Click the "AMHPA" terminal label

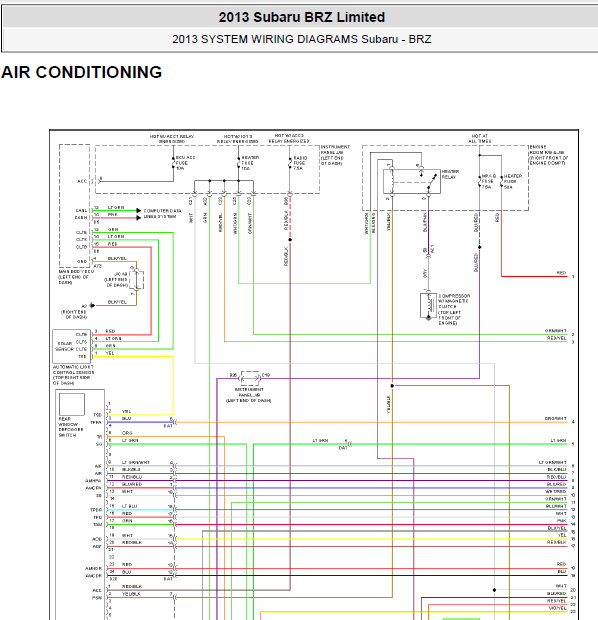[x=93, y=481]
